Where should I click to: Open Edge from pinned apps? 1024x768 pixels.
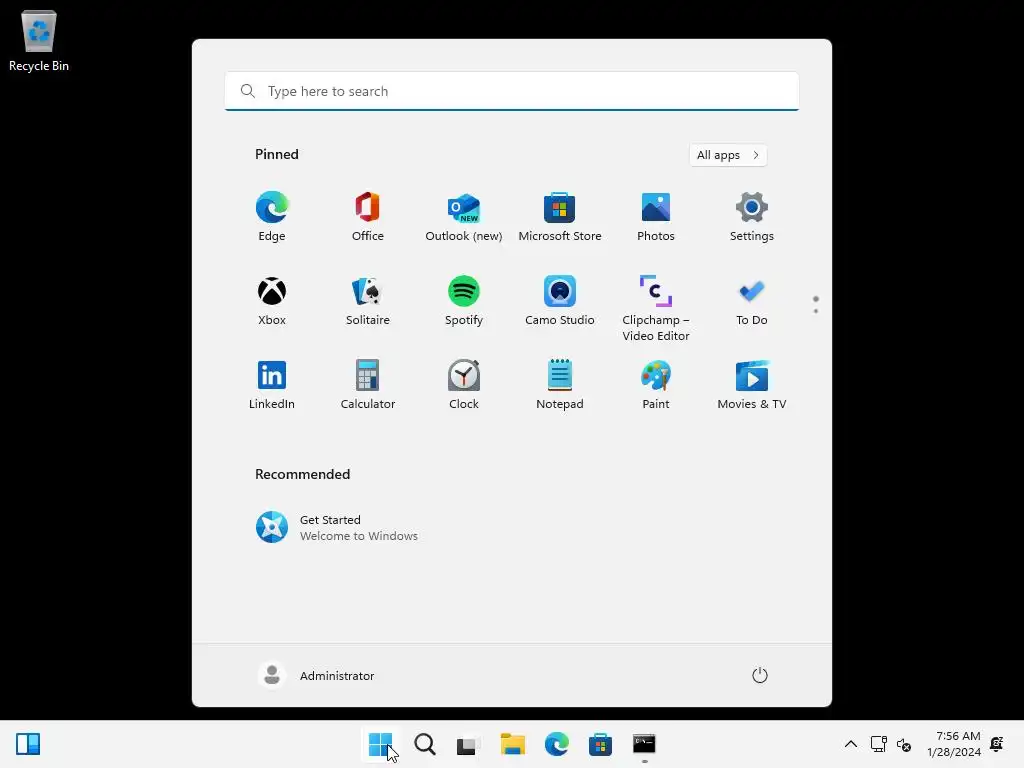(x=272, y=216)
